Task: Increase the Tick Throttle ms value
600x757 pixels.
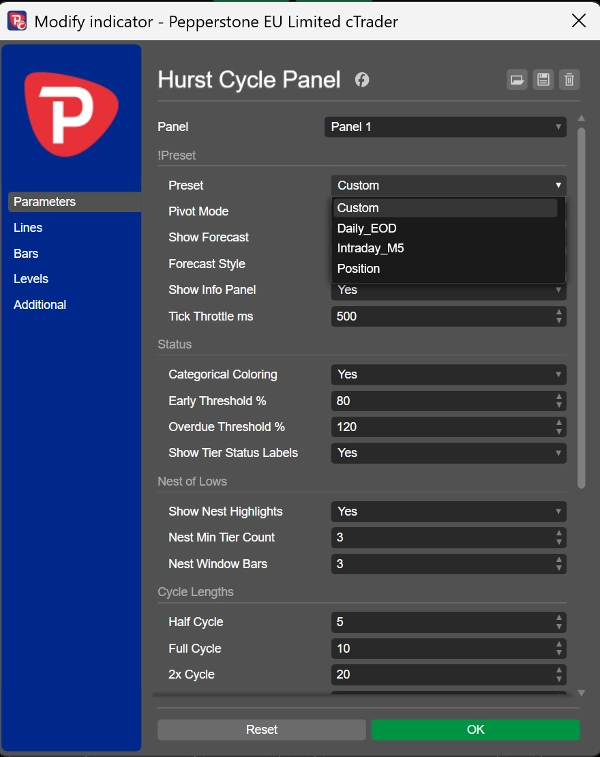Action: coord(558,312)
